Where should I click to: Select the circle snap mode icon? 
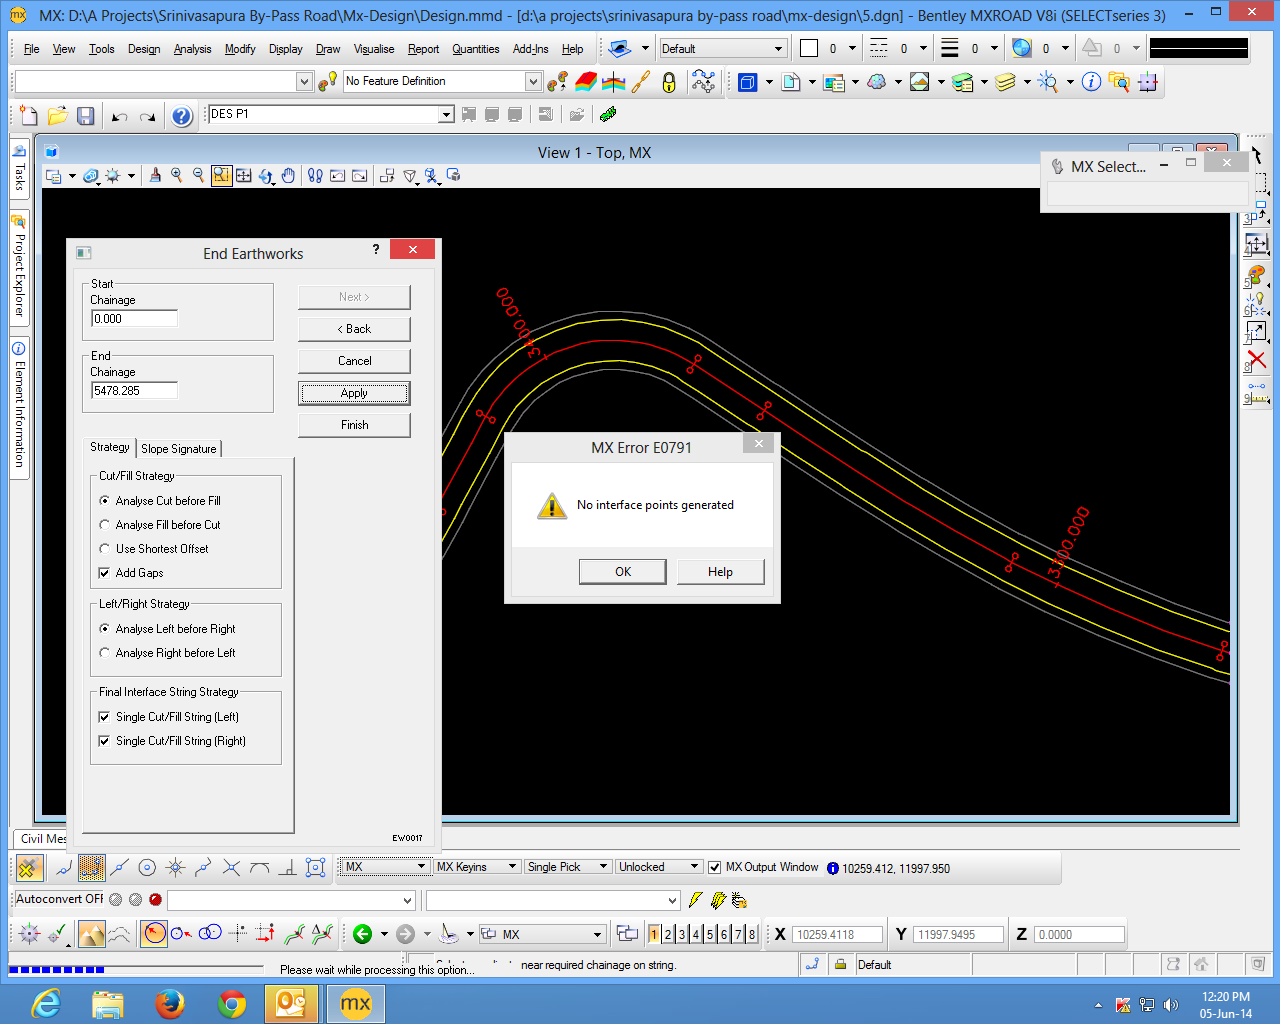(x=147, y=867)
